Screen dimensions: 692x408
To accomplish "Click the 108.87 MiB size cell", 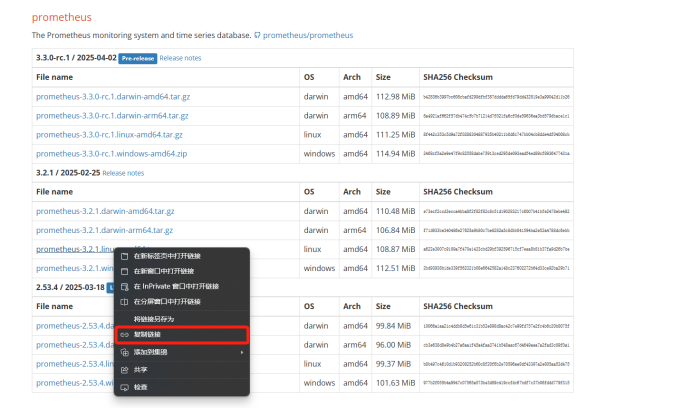I will coord(395,249).
